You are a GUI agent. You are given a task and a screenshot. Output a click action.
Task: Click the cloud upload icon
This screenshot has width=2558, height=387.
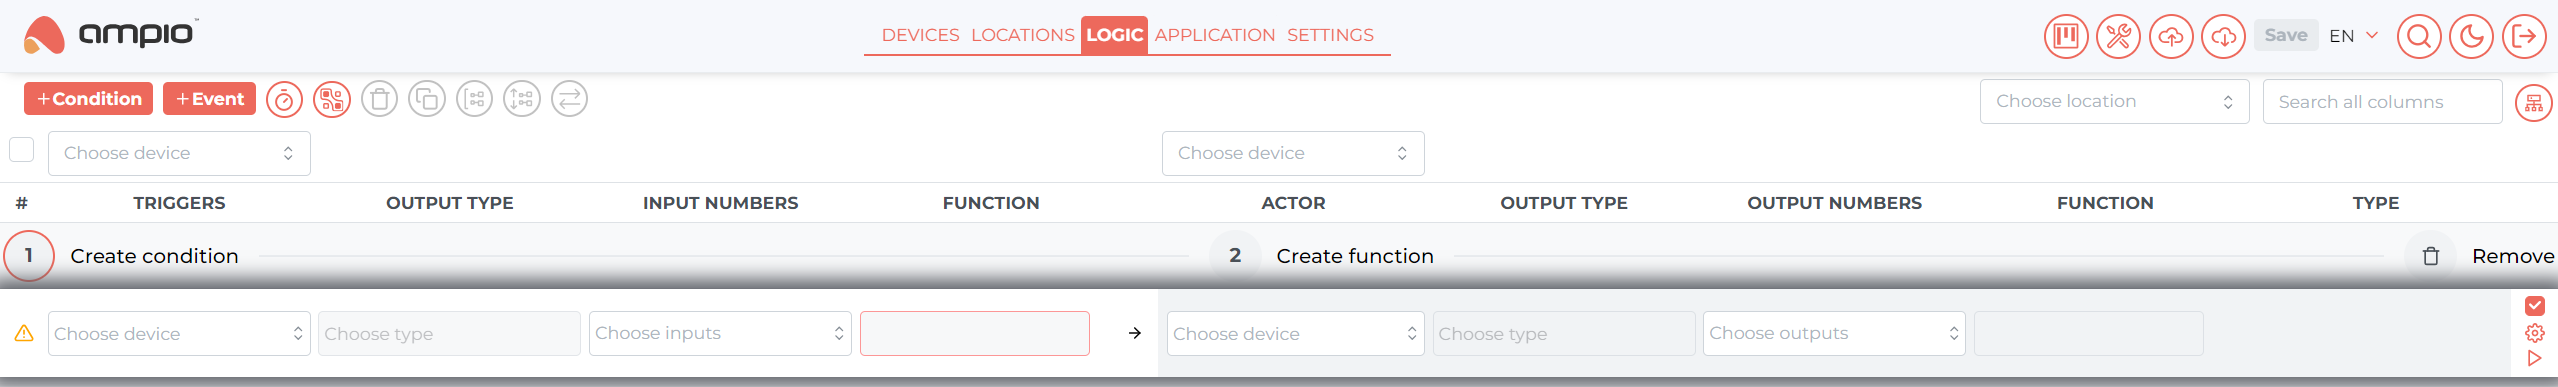2171,37
